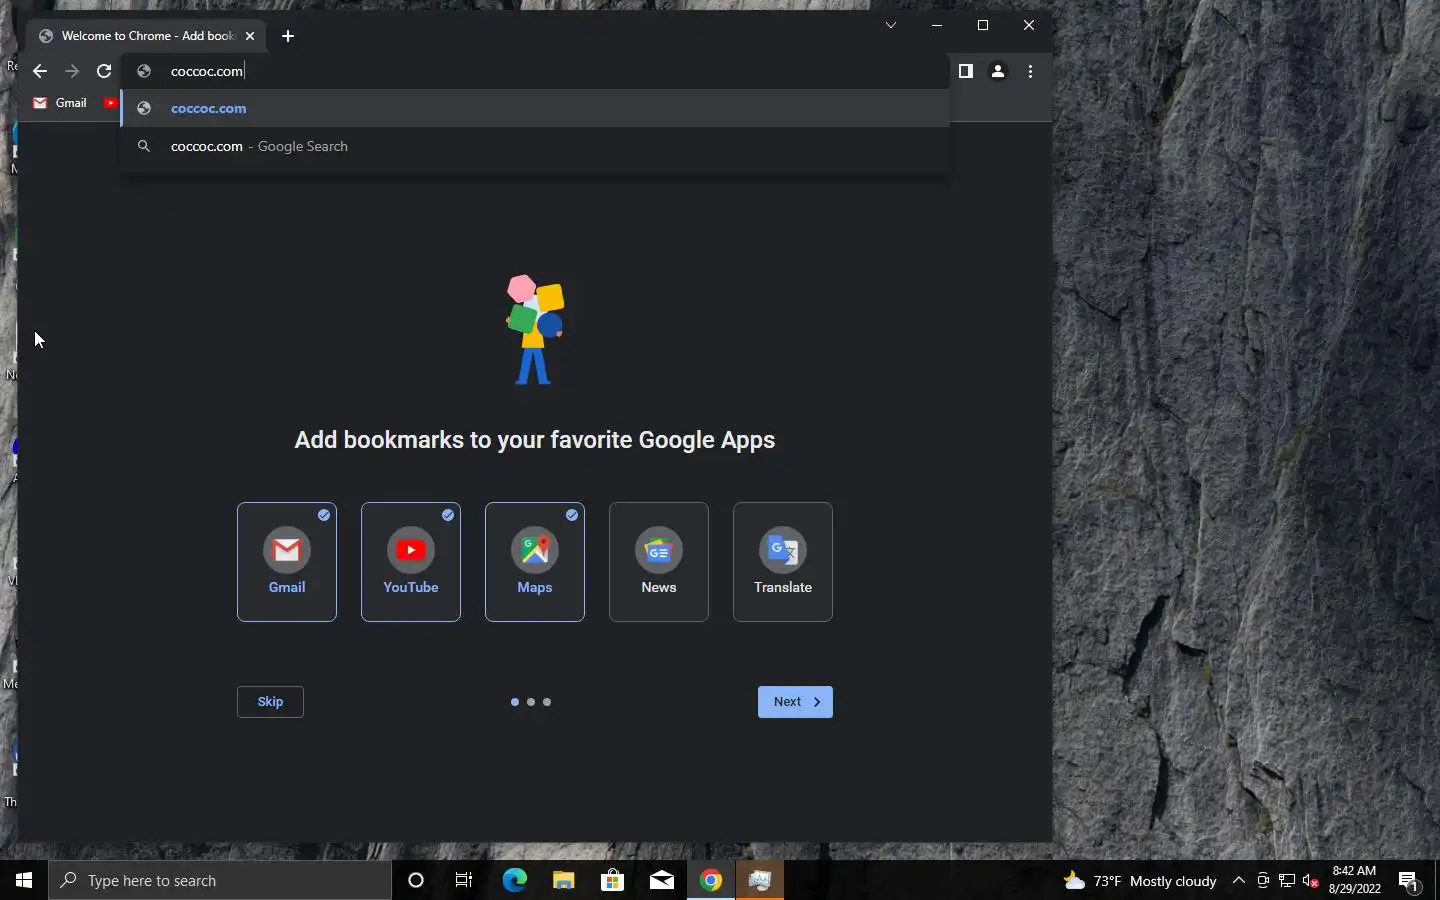
Task: Click the first page indicator dot
Action: [x=515, y=702]
